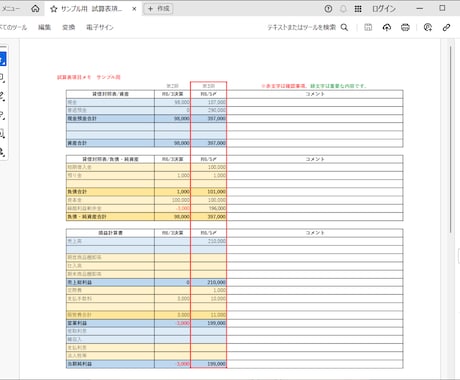Click the + 作成 button
This screenshot has height=380, width=460.
click(159, 9)
